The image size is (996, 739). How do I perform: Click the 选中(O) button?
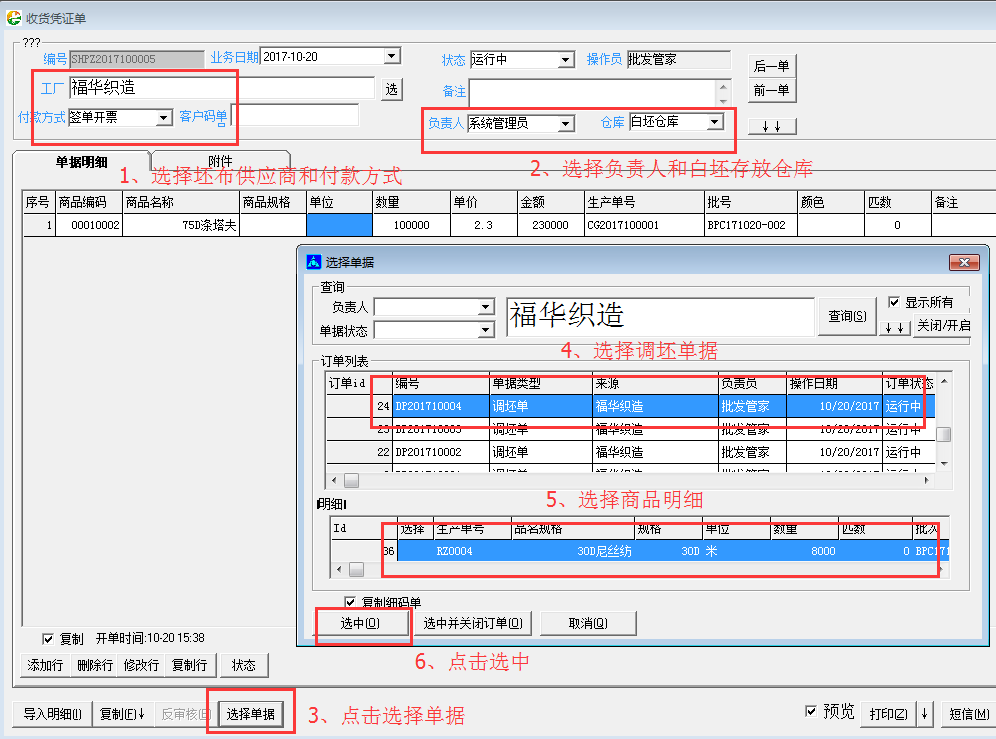[x=360, y=623]
